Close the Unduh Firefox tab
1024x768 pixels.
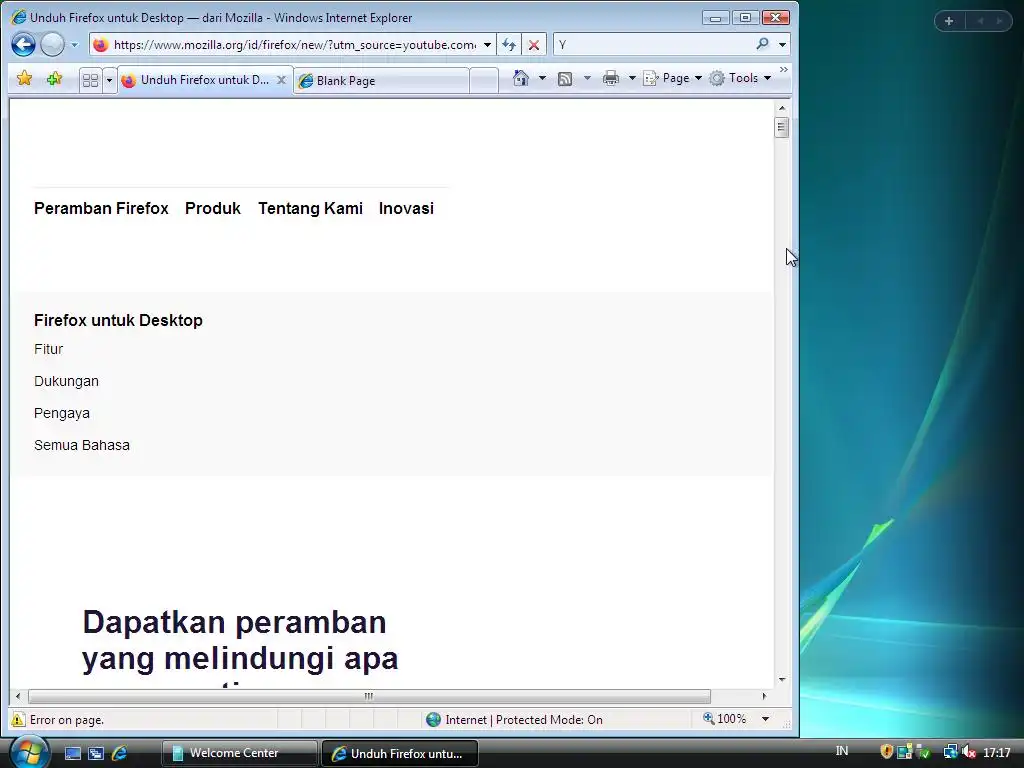(x=281, y=80)
